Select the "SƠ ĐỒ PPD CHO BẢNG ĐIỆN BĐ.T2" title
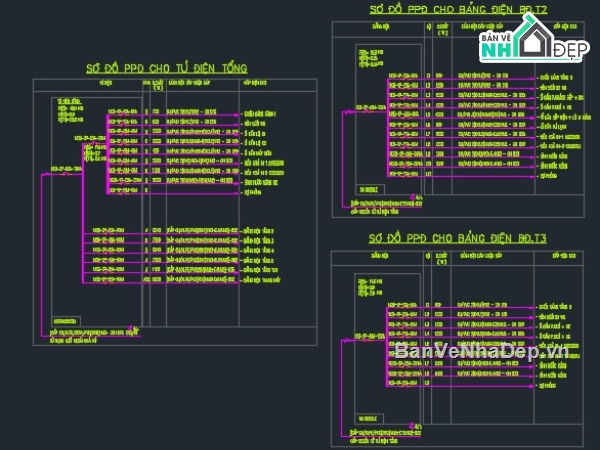600x450 pixels. coord(458,9)
